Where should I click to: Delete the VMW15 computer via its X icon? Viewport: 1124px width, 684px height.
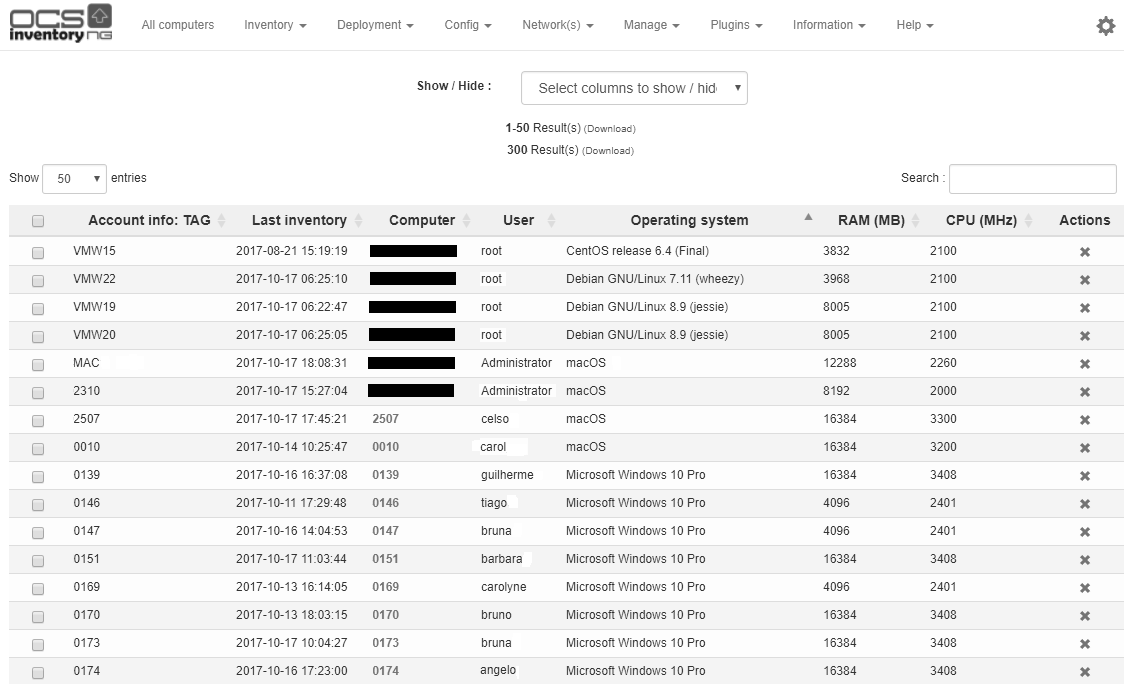[x=1084, y=252]
